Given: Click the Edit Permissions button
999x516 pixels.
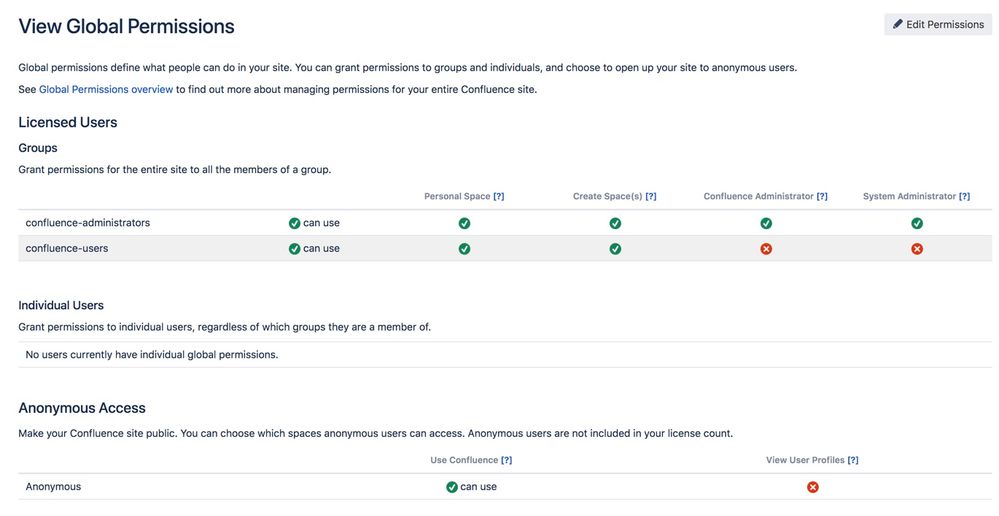Looking at the screenshot, I should pos(937,24).
